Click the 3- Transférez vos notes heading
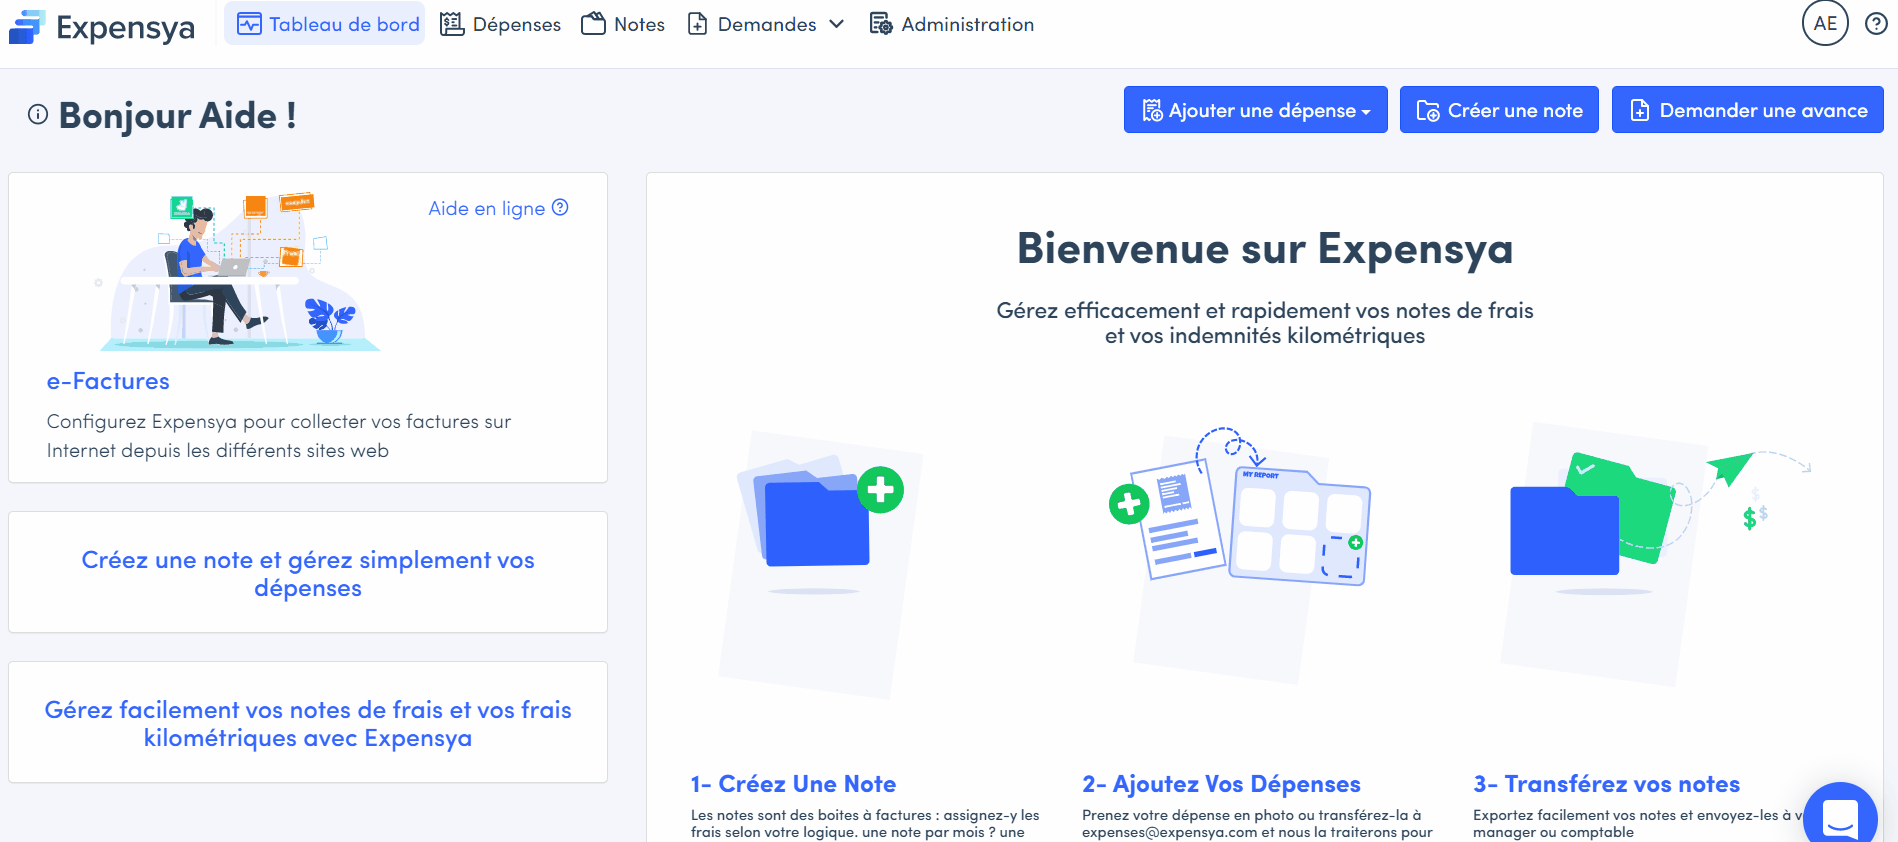 (1606, 784)
